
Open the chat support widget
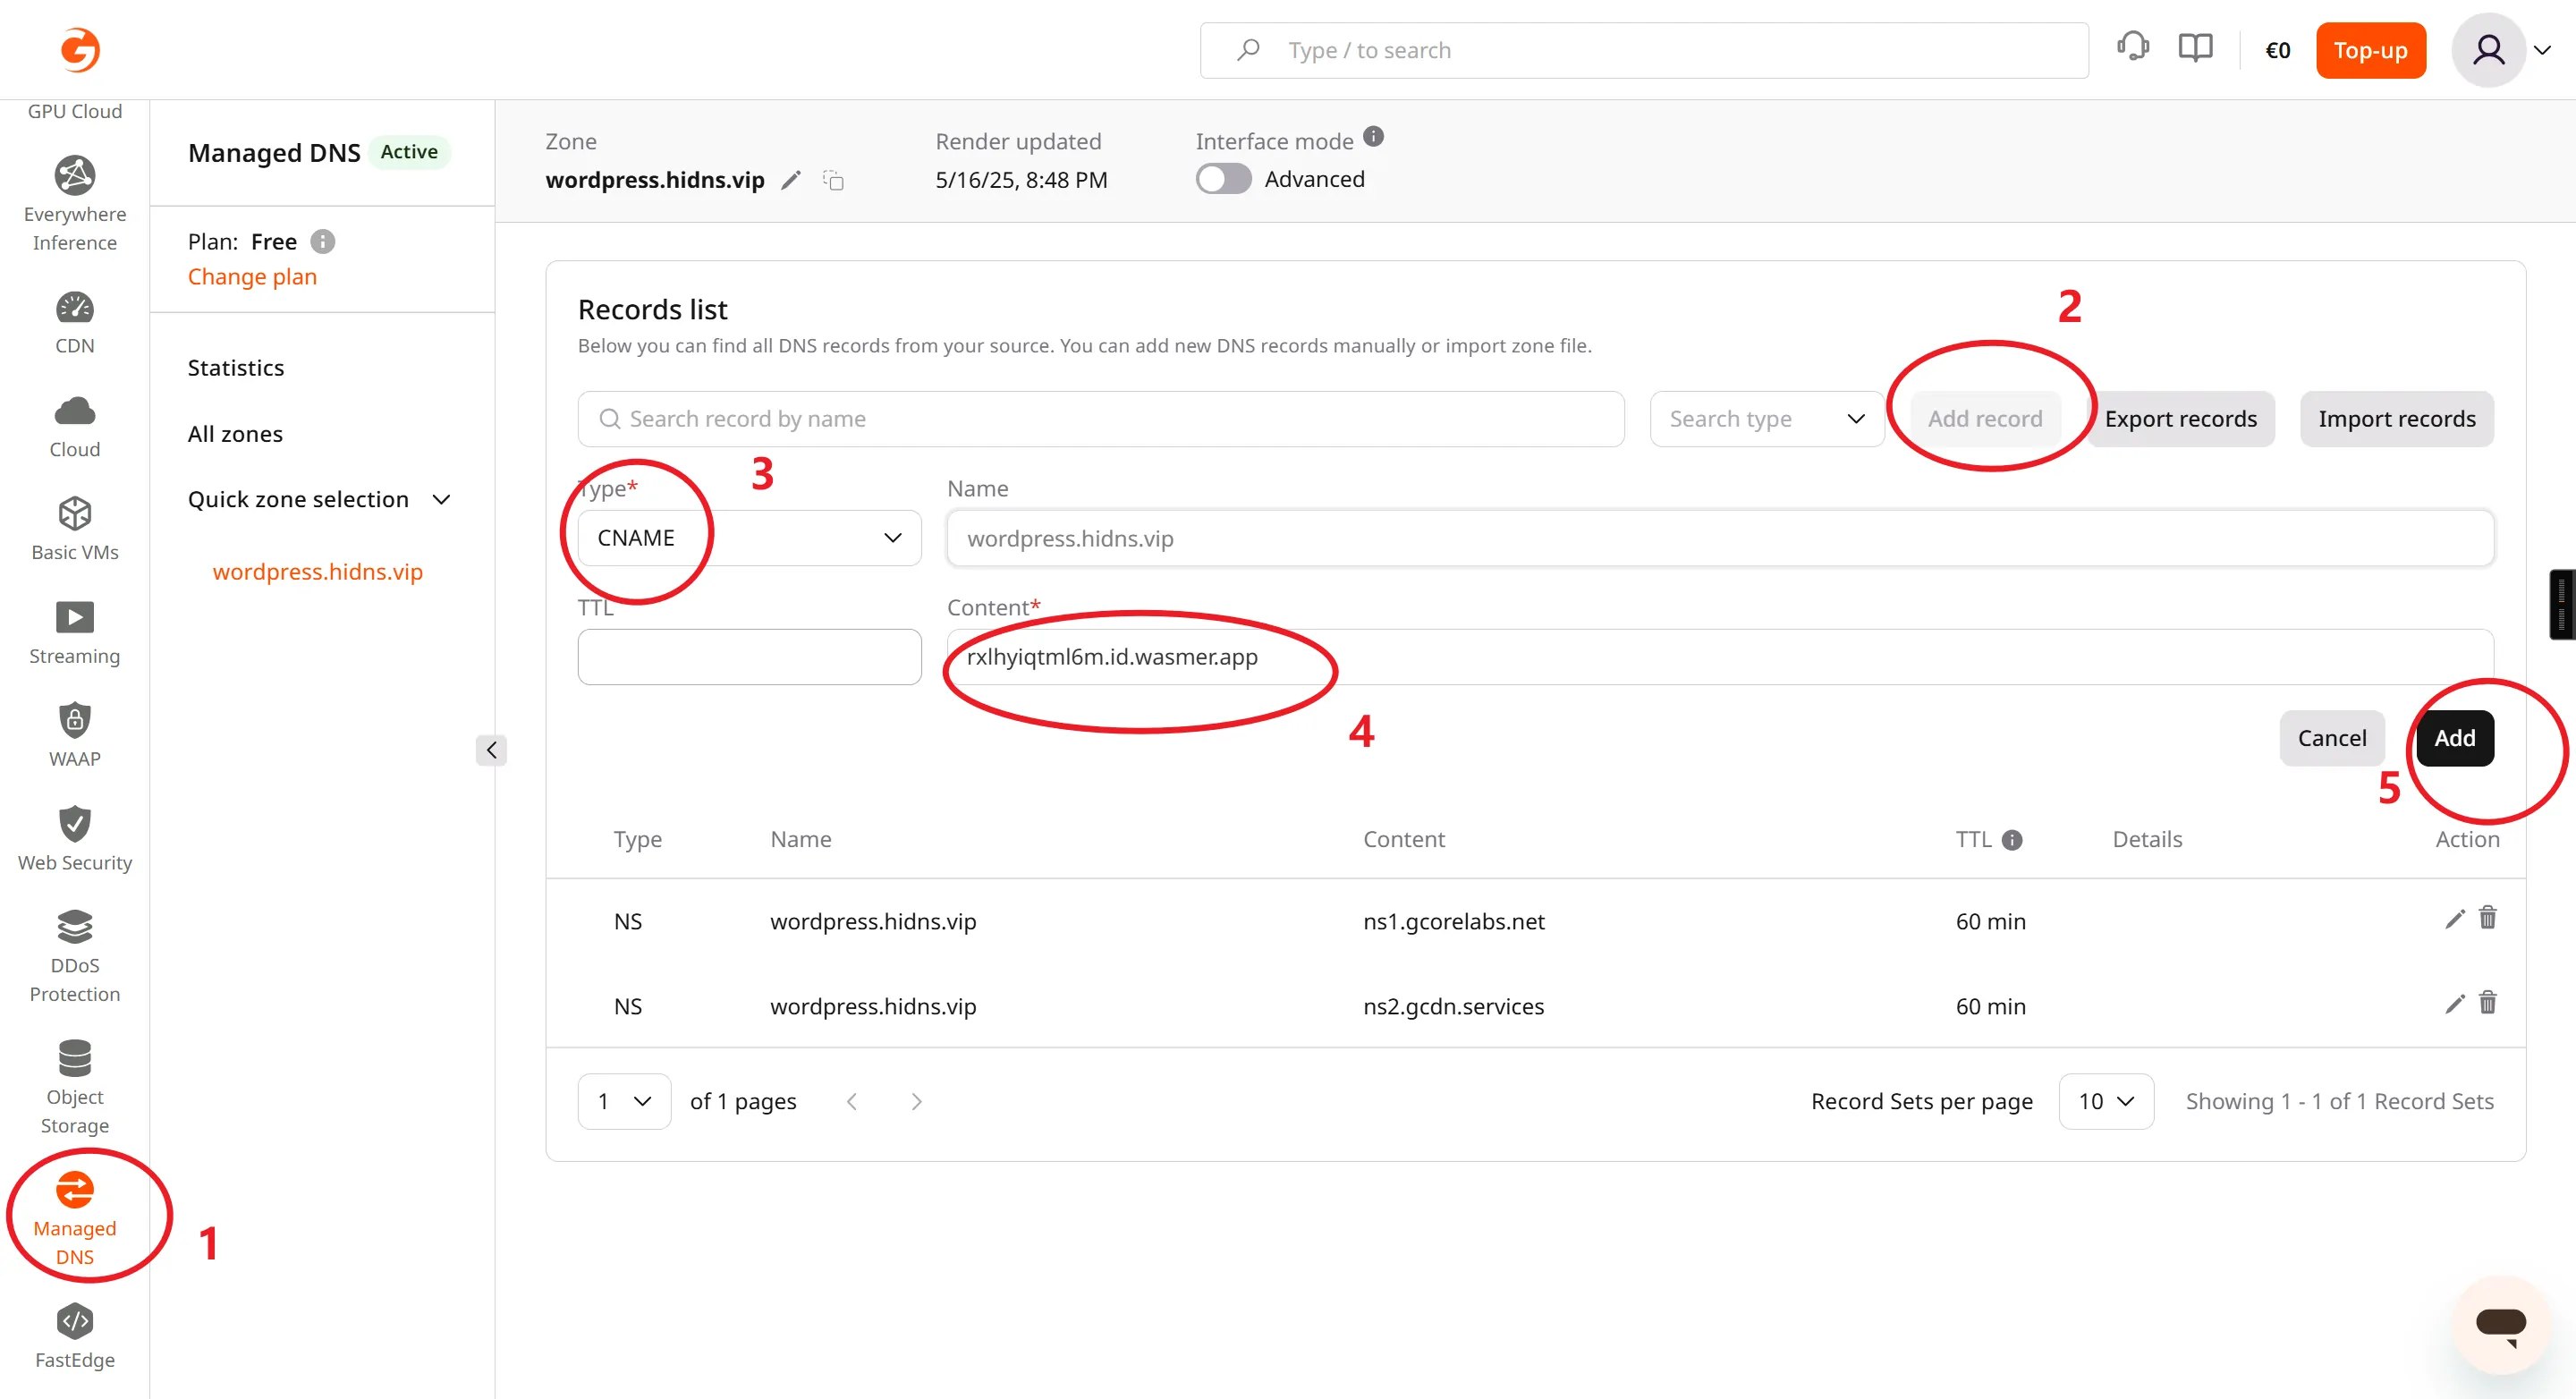pyautogui.click(x=2501, y=1325)
